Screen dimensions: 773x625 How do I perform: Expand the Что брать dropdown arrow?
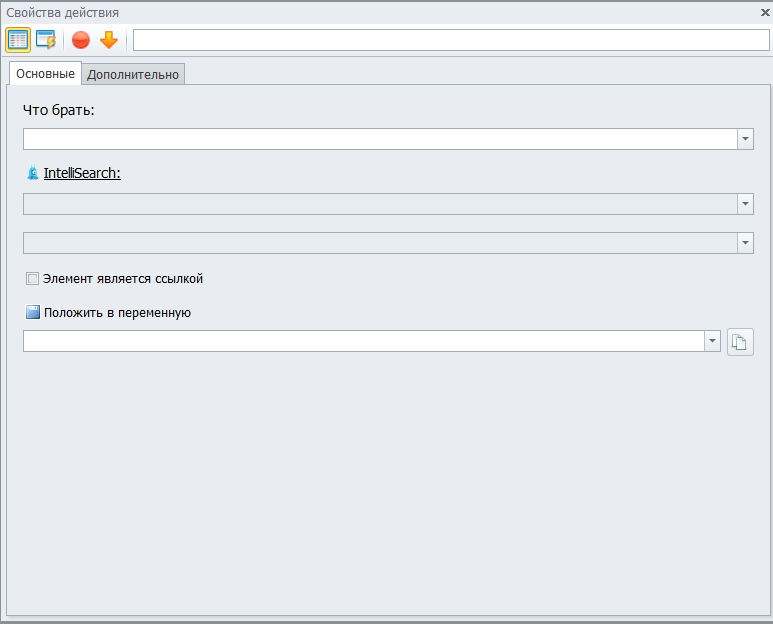click(x=745, y=139)
